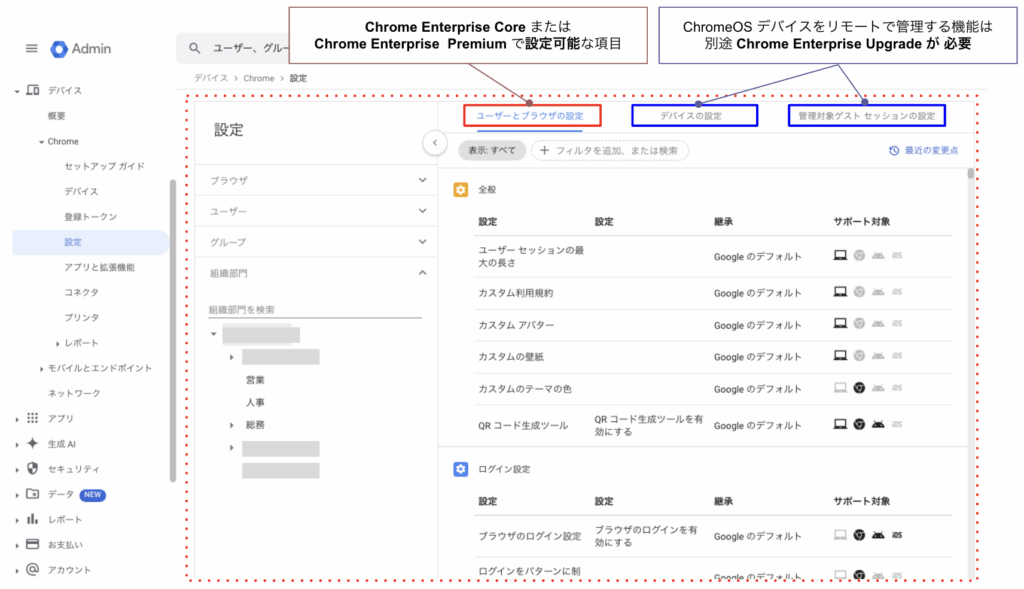
Task: Open the カスタムの壁紙 setting
Action: 511,357
